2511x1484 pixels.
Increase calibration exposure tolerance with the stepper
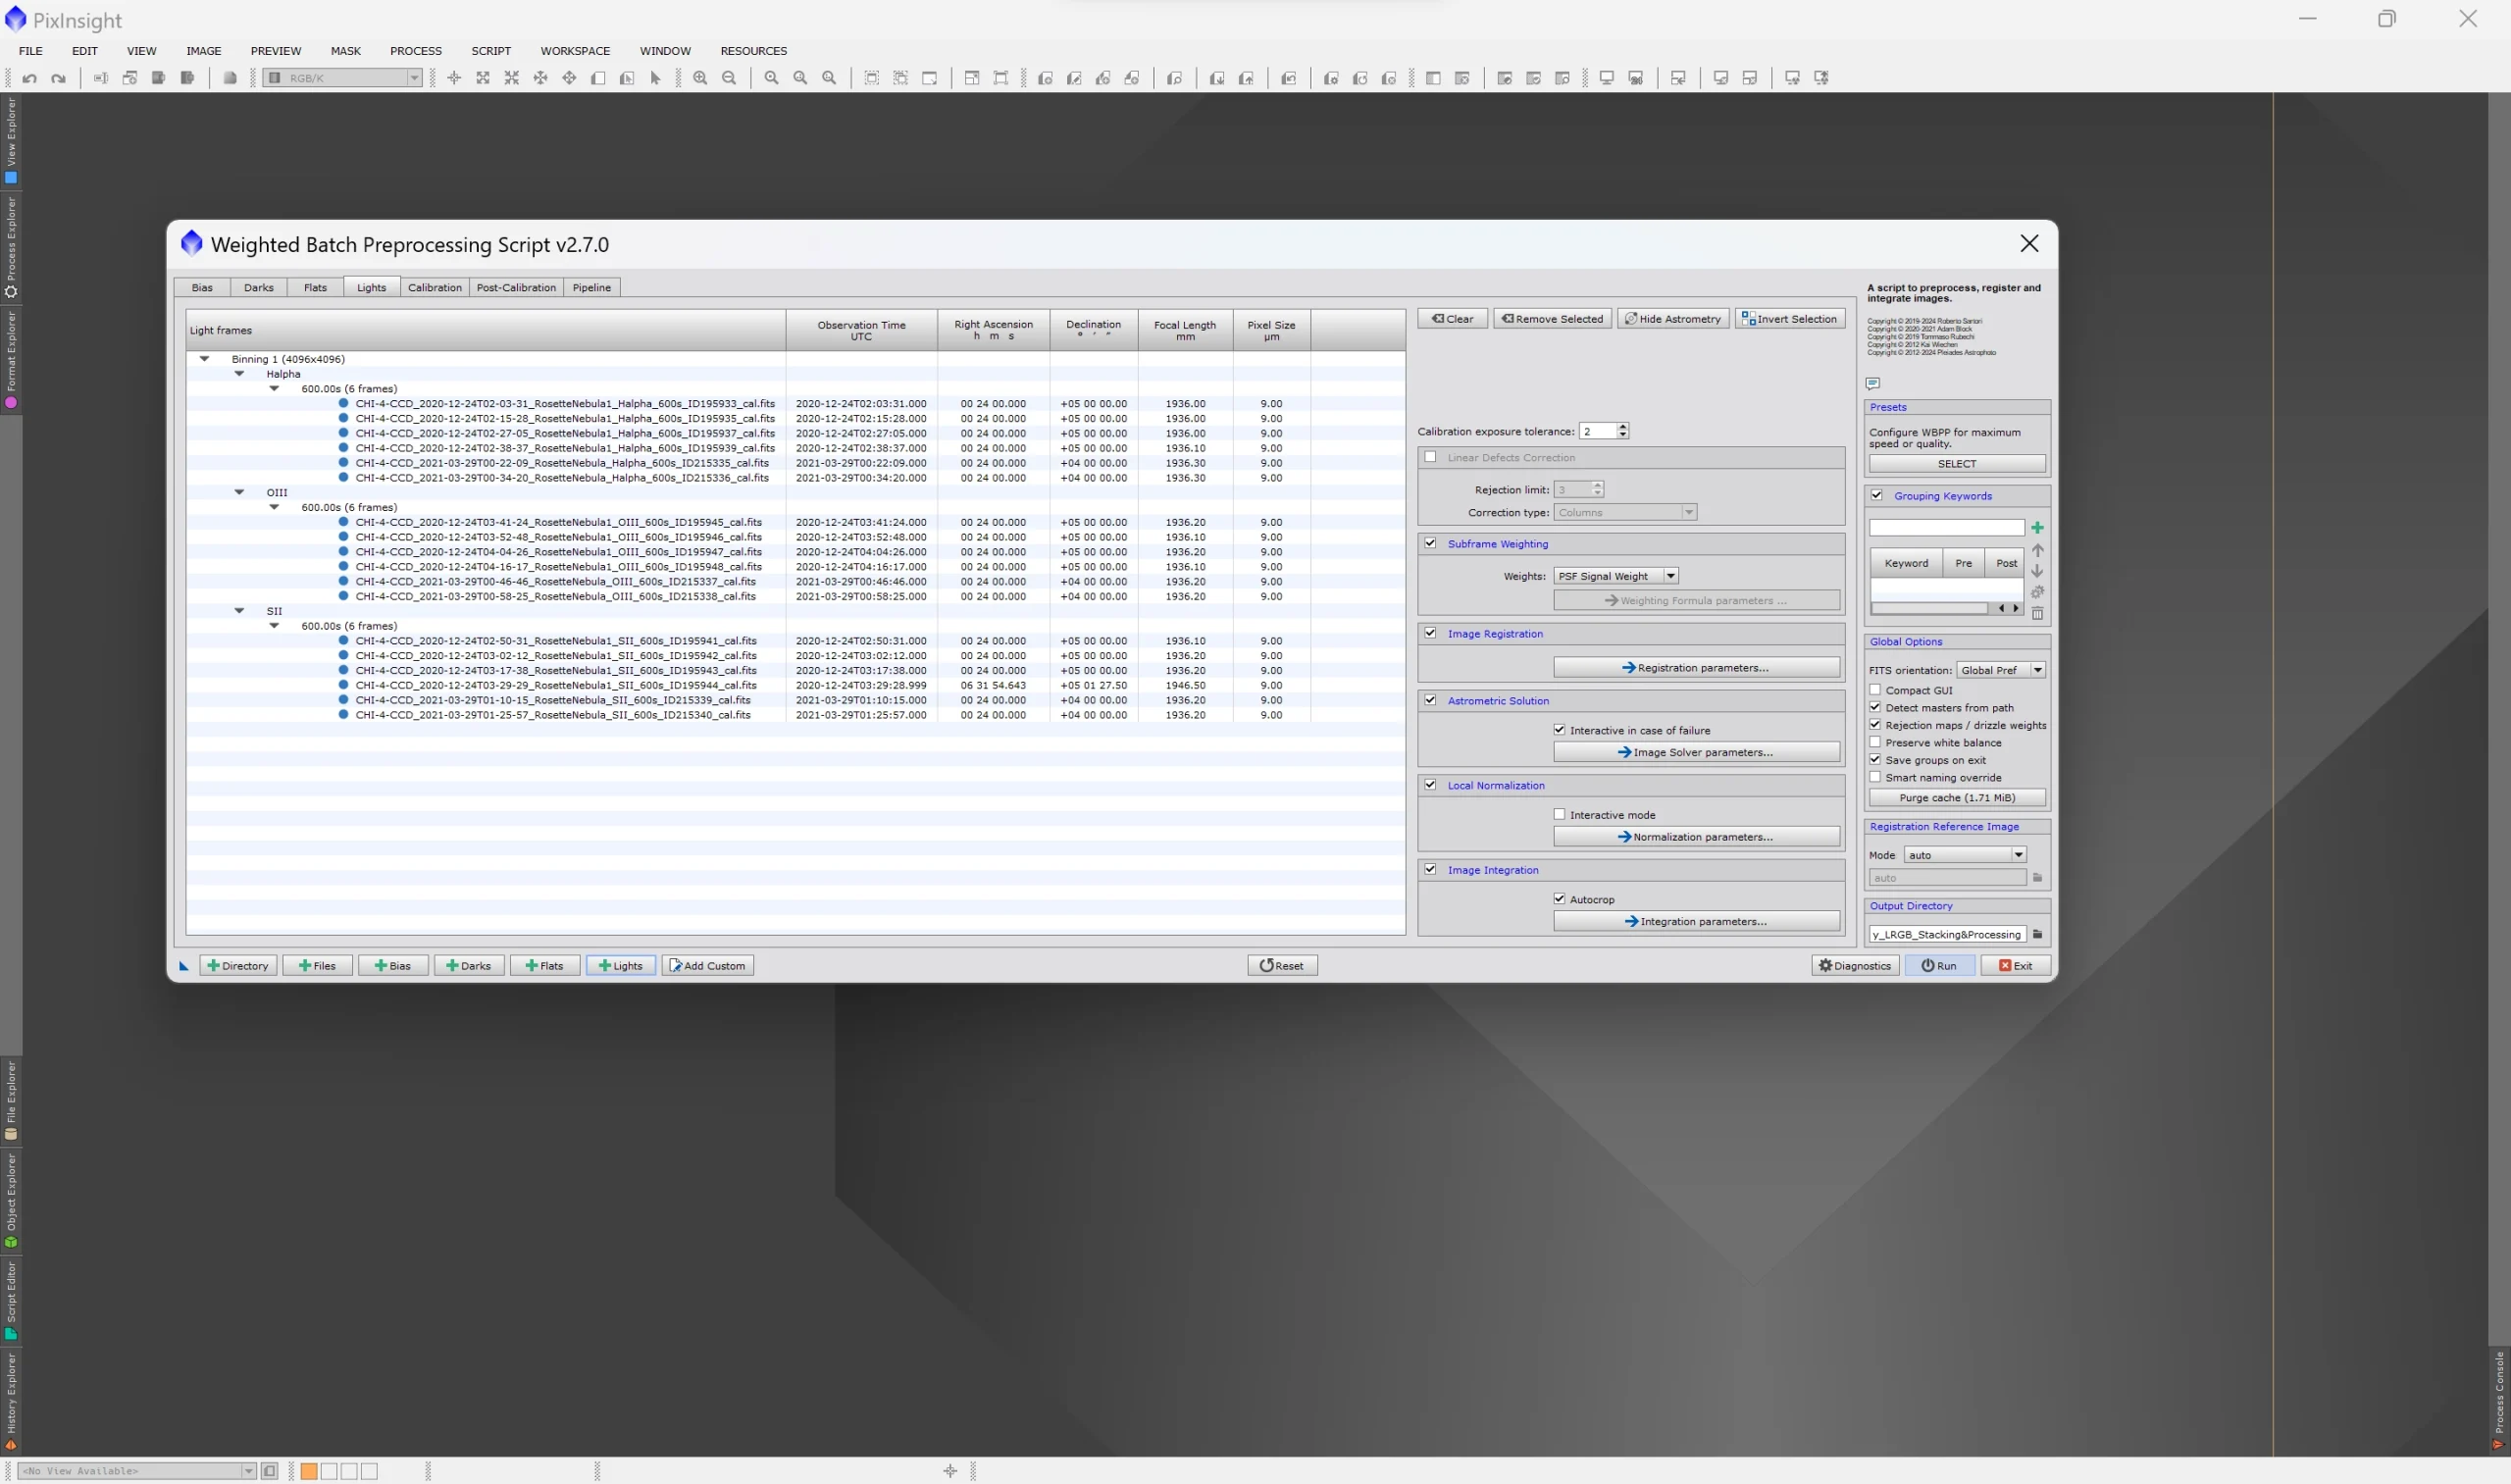1623,426
